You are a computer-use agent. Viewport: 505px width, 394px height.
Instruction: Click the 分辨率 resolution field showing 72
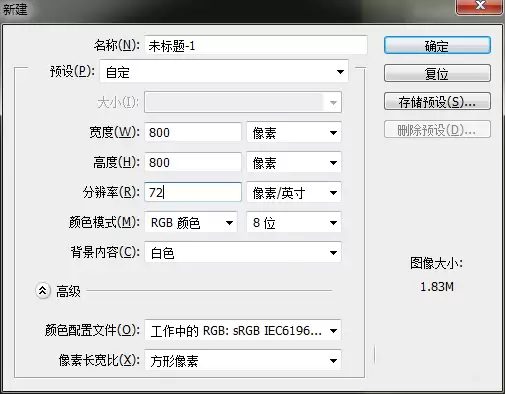(193, 192)
